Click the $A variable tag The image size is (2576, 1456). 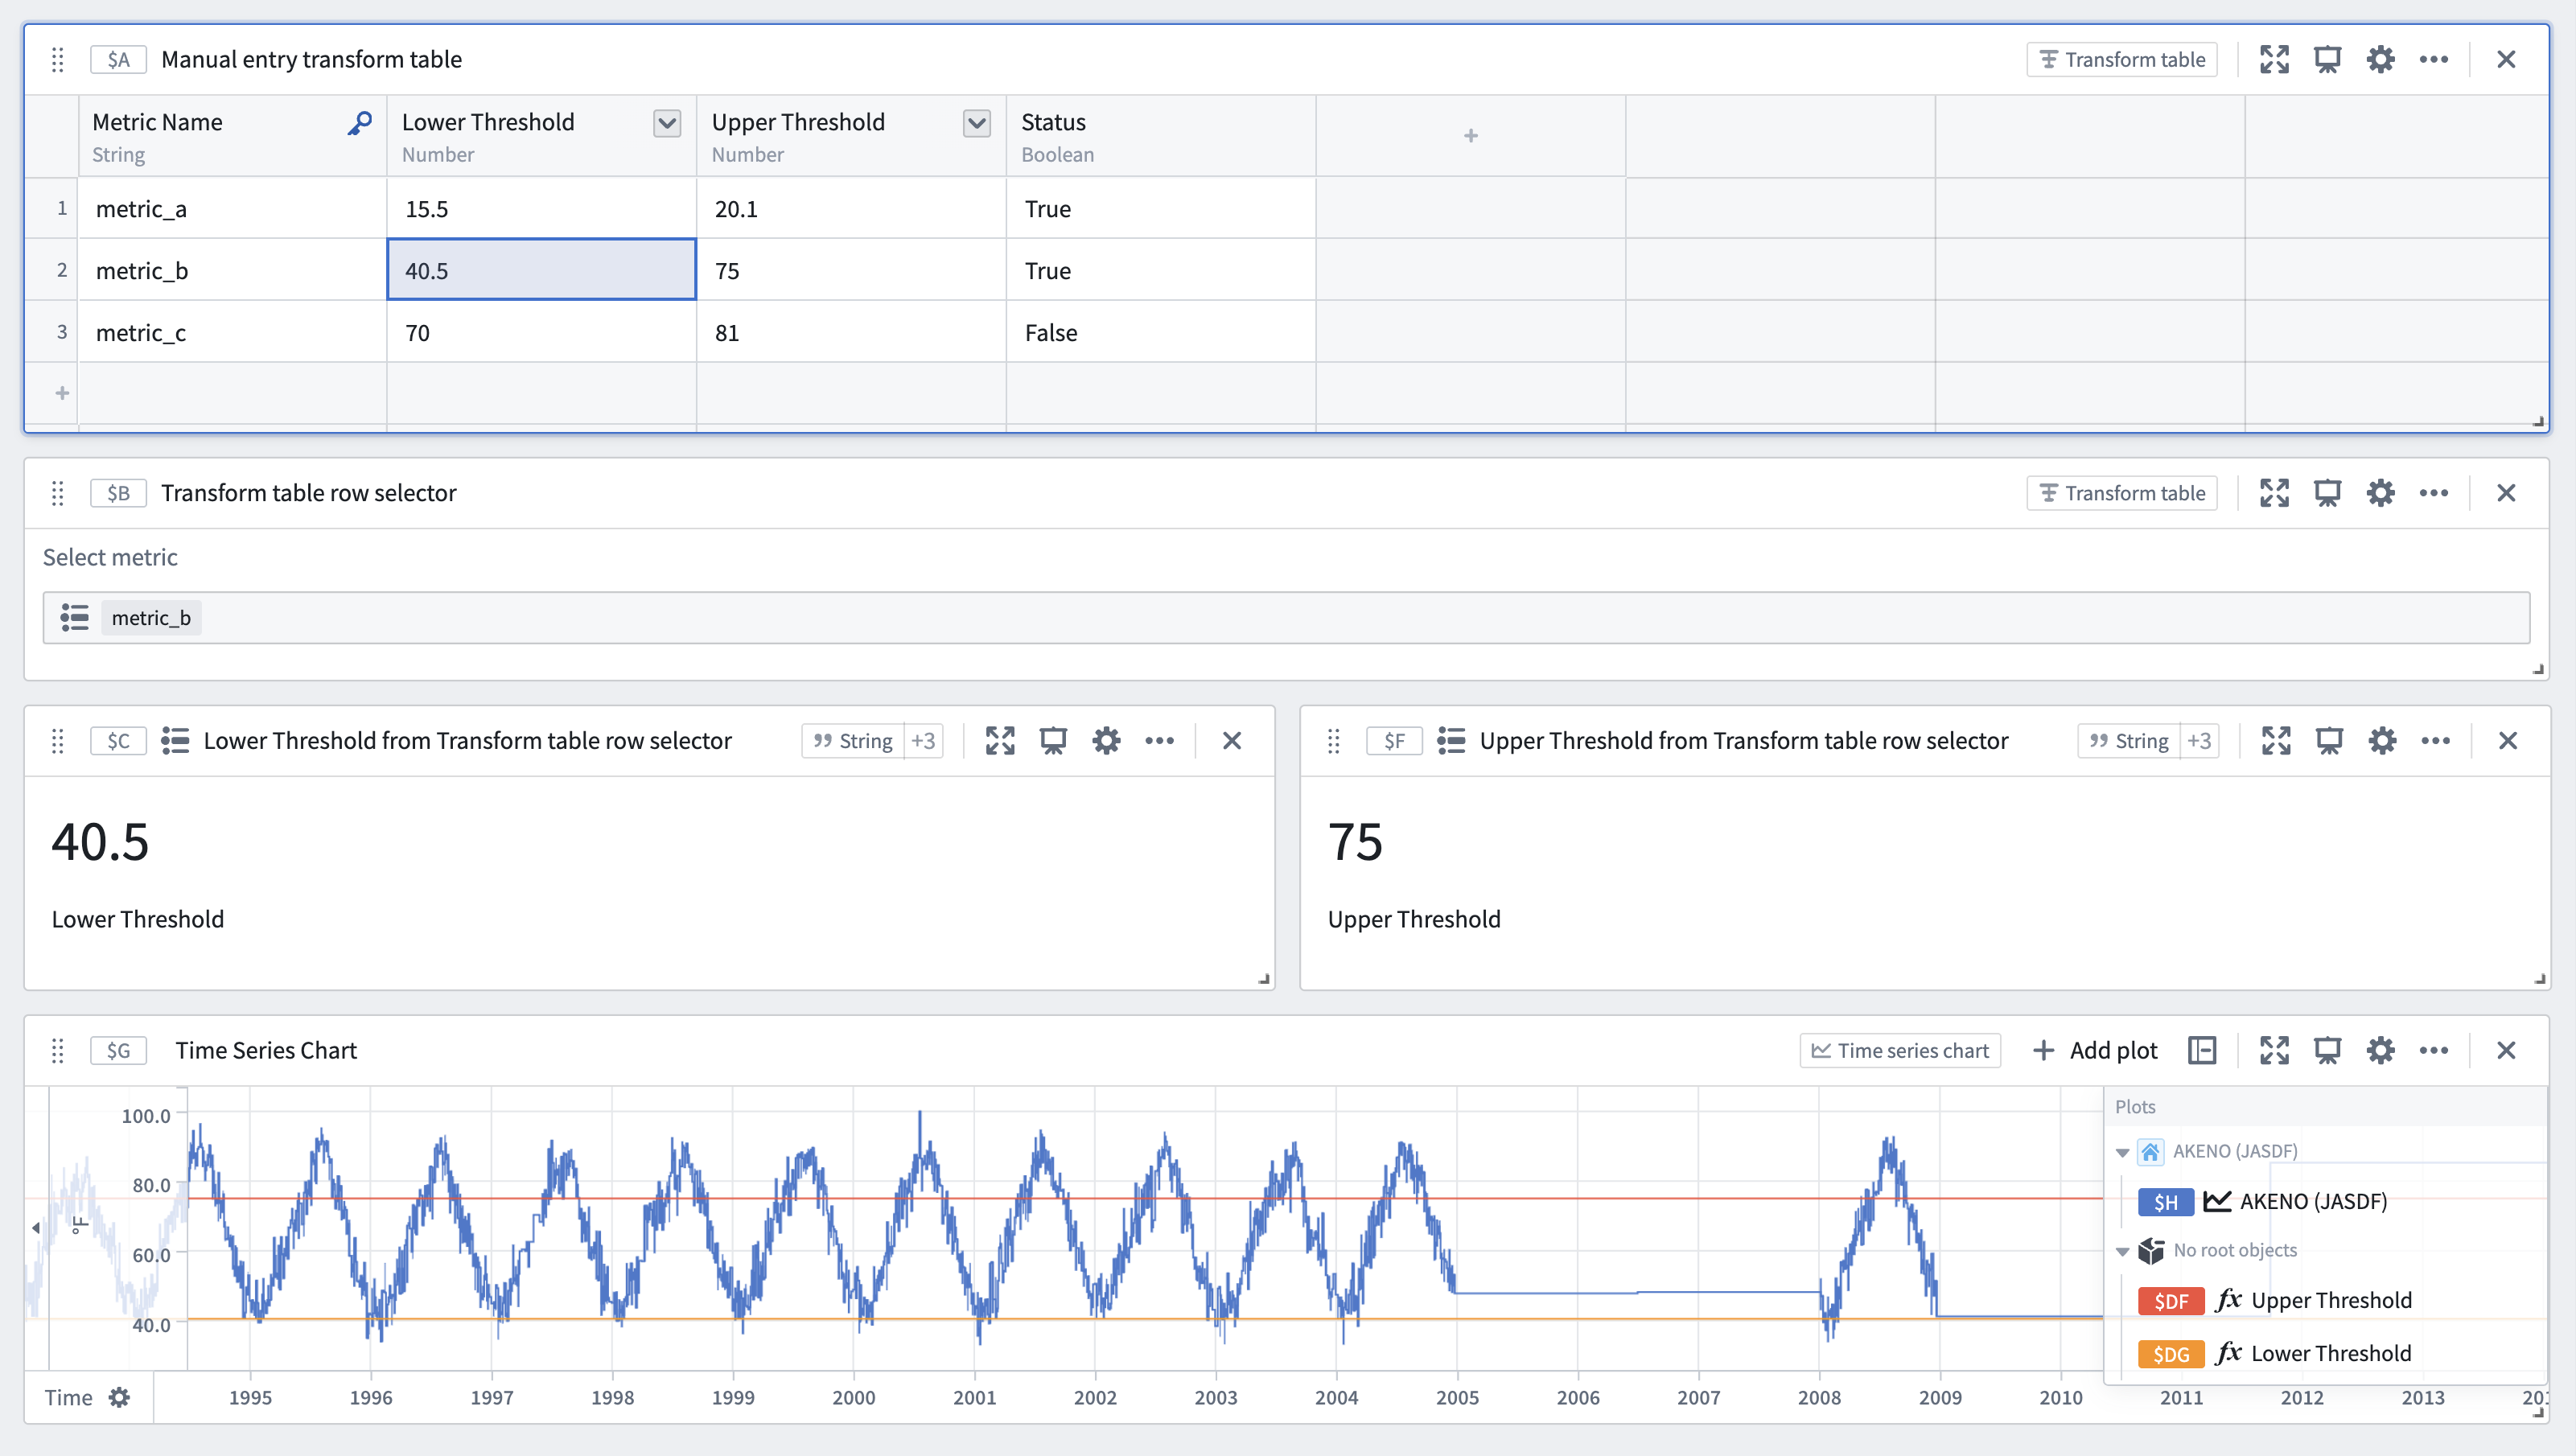pyautogui.click(x=118, y=59)
